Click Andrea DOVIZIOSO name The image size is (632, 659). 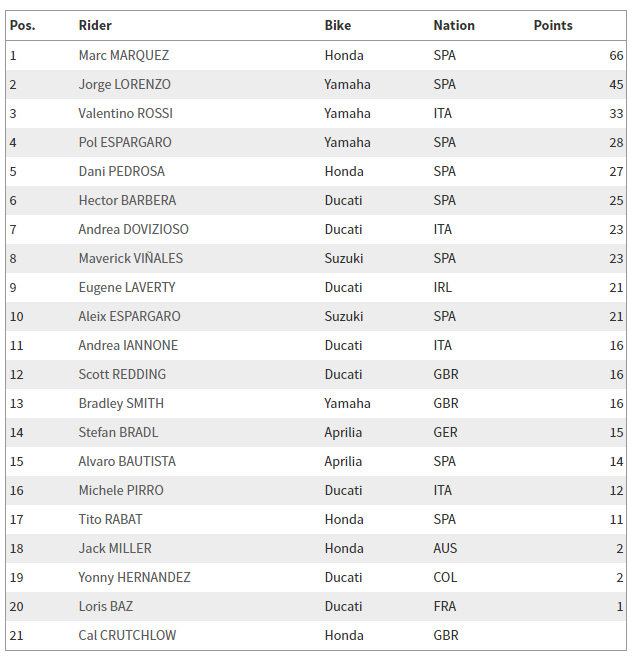pyautogui.click(x=133, y=229)
